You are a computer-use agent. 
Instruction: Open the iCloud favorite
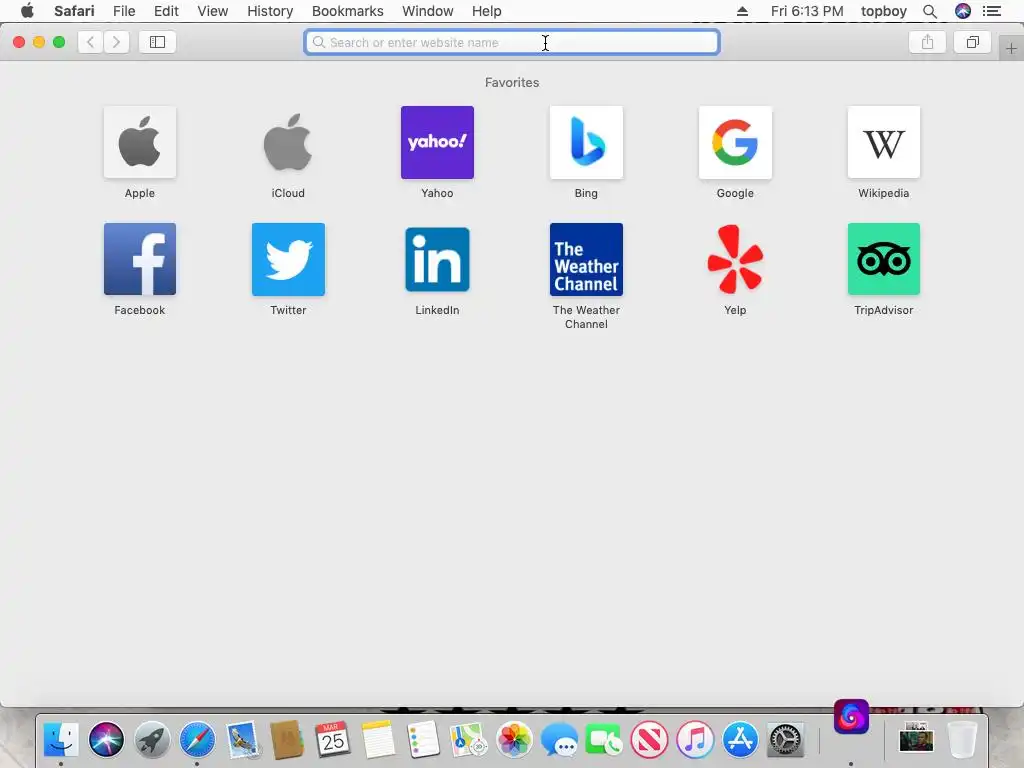click(288, 142)
